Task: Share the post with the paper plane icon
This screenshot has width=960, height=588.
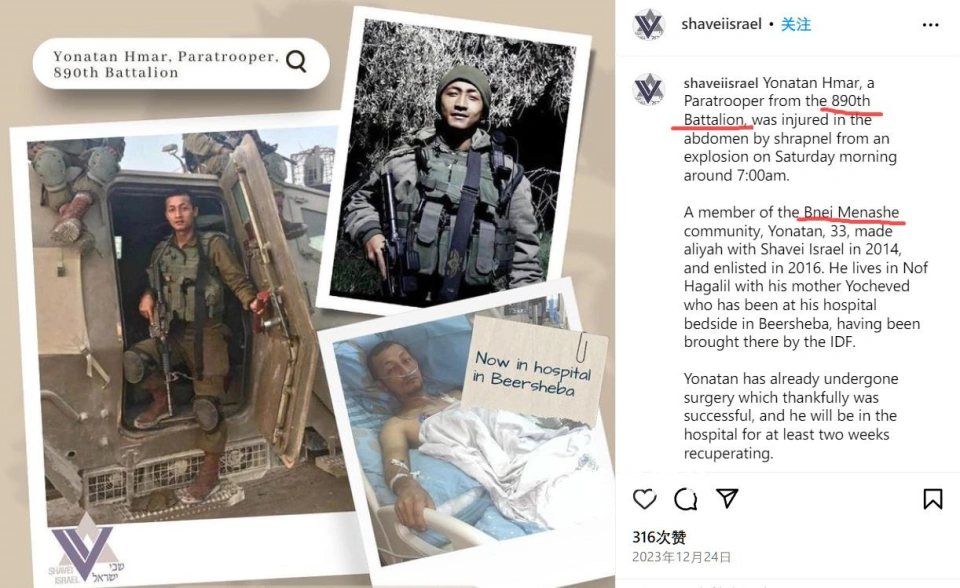Action: (727, 499)
